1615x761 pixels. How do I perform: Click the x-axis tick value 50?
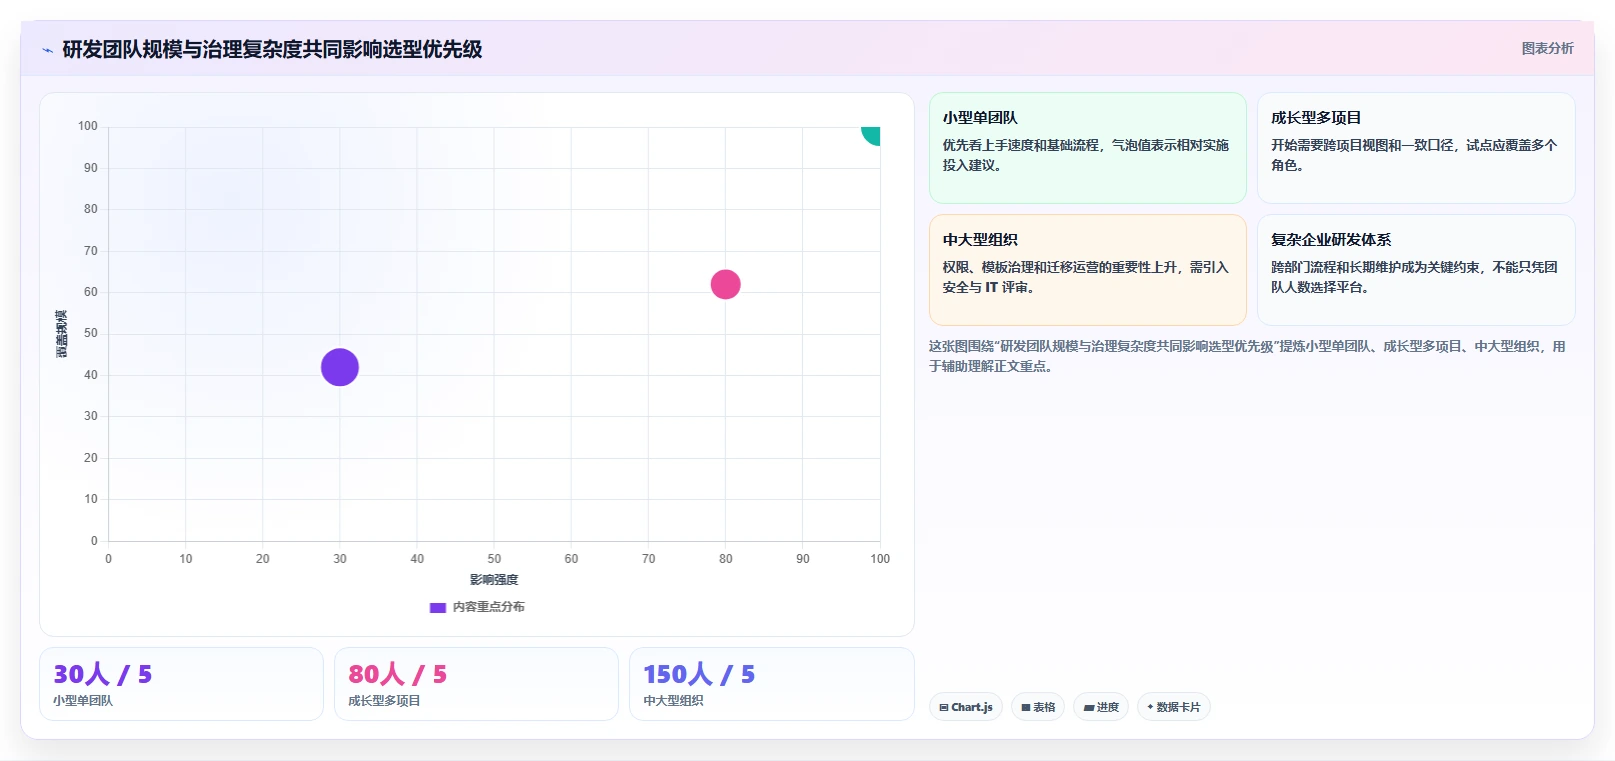tap(494, 559)
